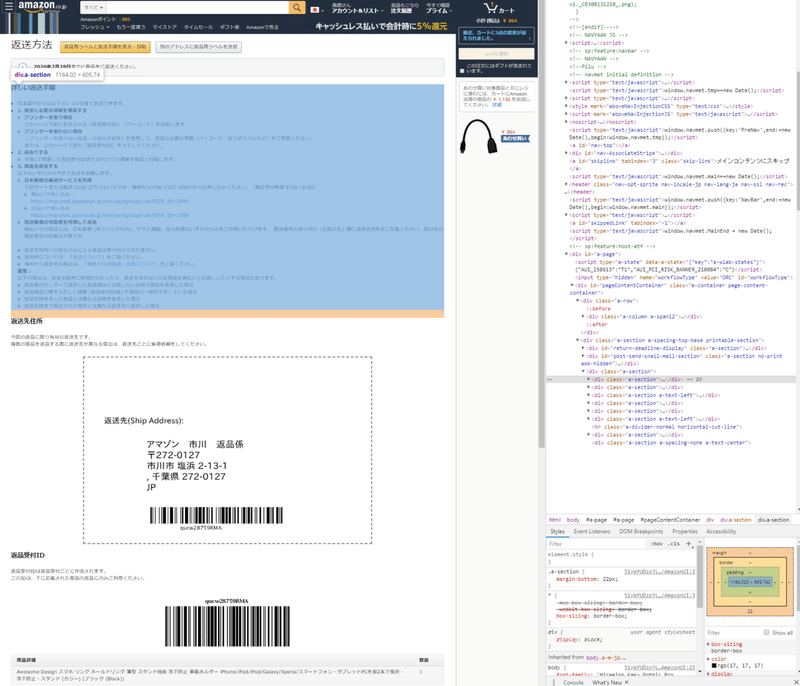
Task: Switch to the Accessibility tab
Action: click(x=720, y=531)
